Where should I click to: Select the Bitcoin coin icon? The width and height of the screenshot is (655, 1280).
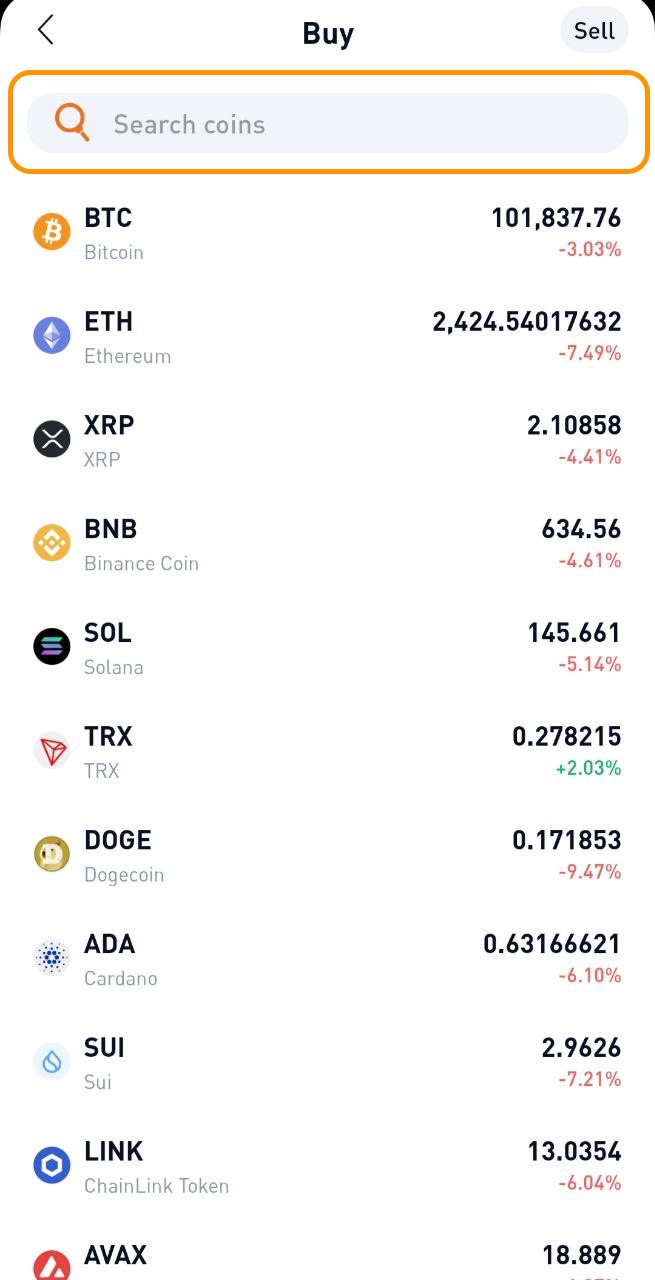pyautogui.click(x=52, y=232)
